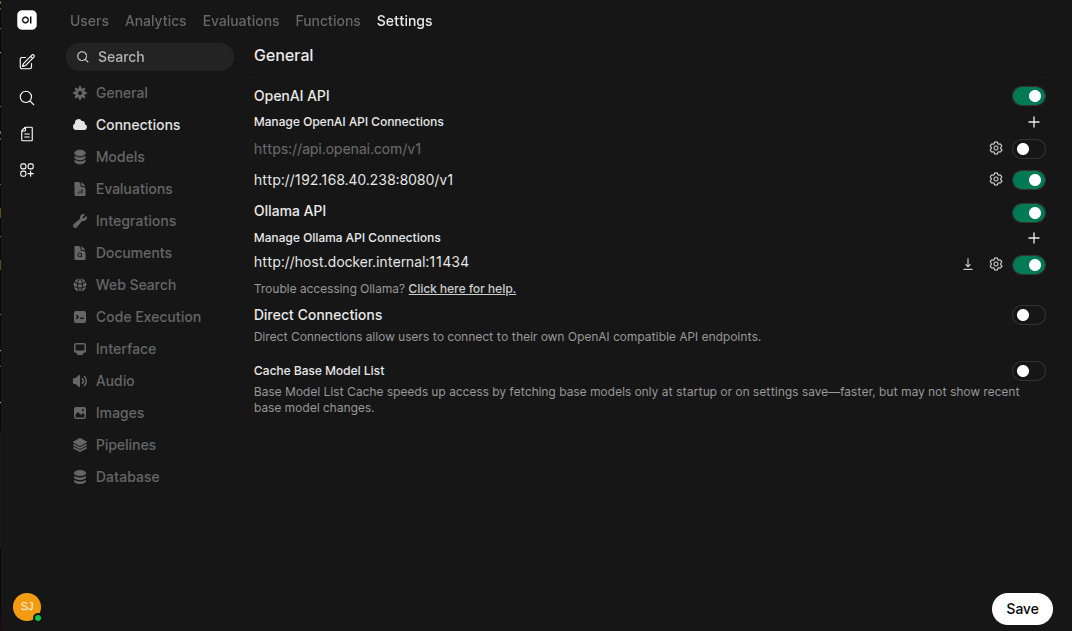
Task: Click the Pipelines layers icon
Action: tap(80, 445)
